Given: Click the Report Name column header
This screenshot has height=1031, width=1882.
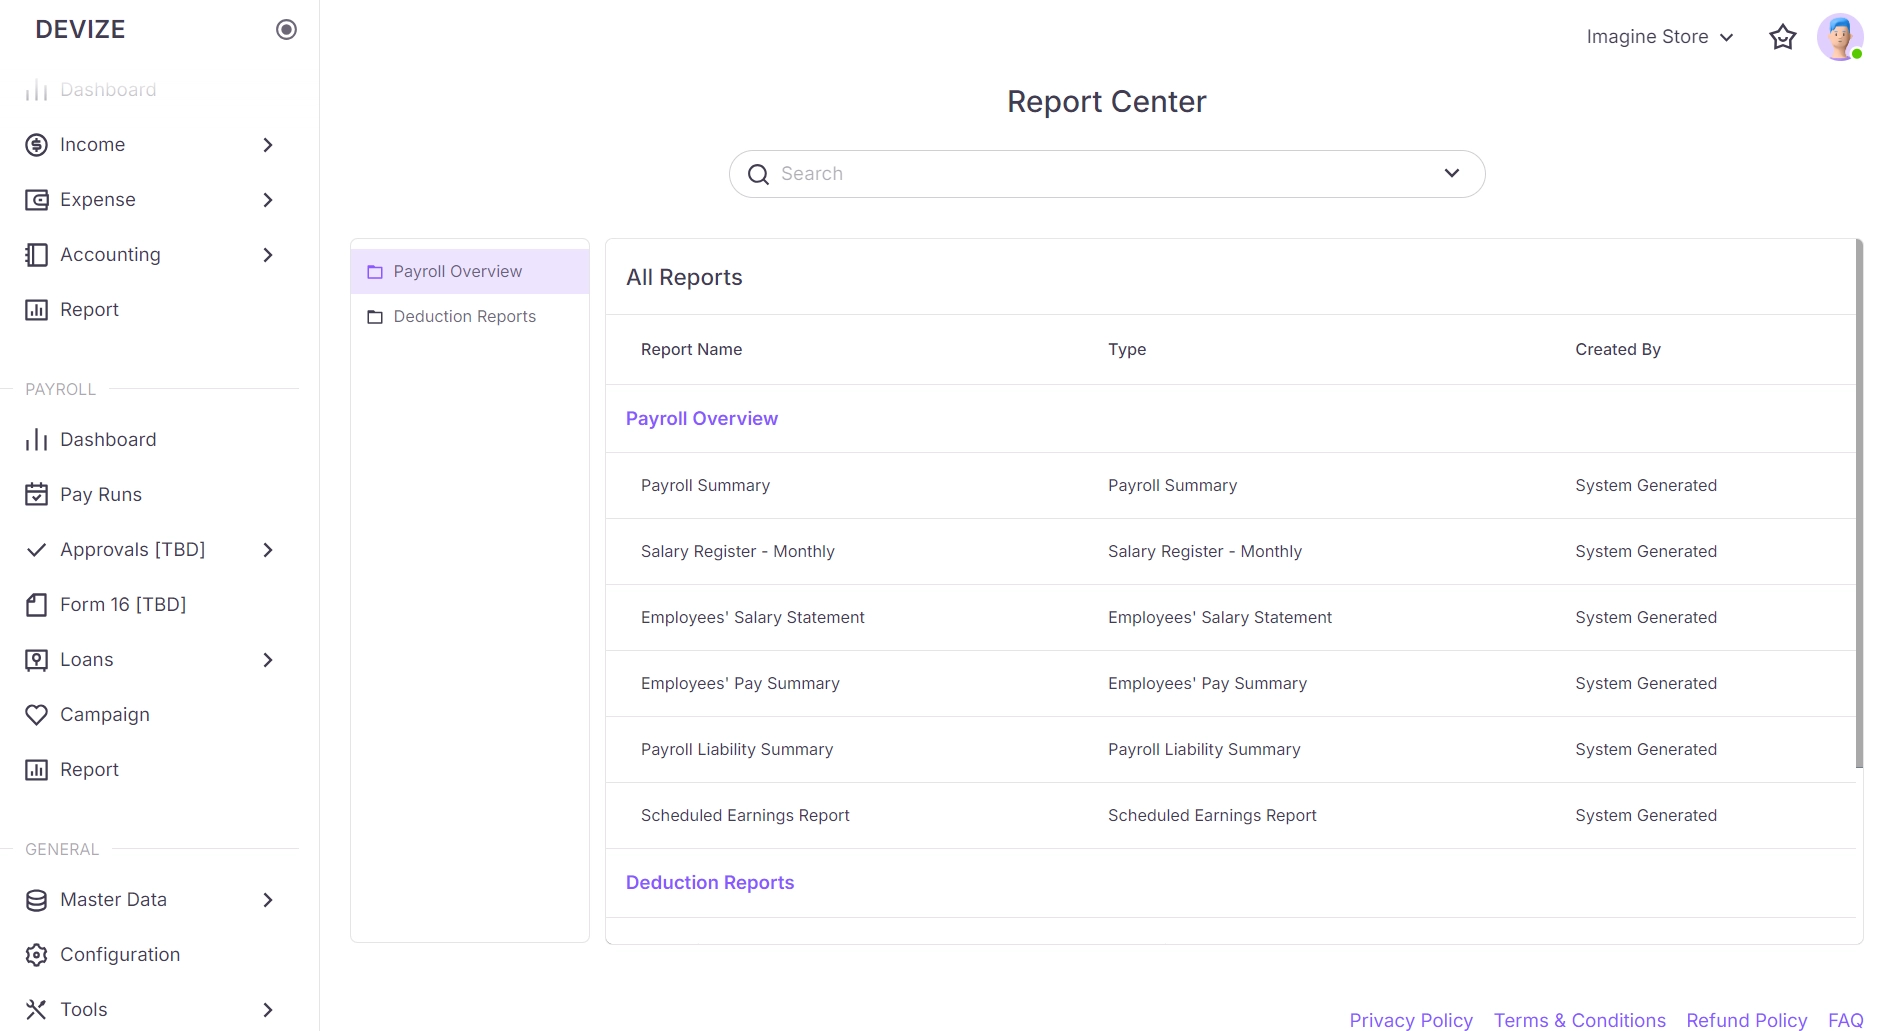Looking at the screenshot, I should point(691,350).
